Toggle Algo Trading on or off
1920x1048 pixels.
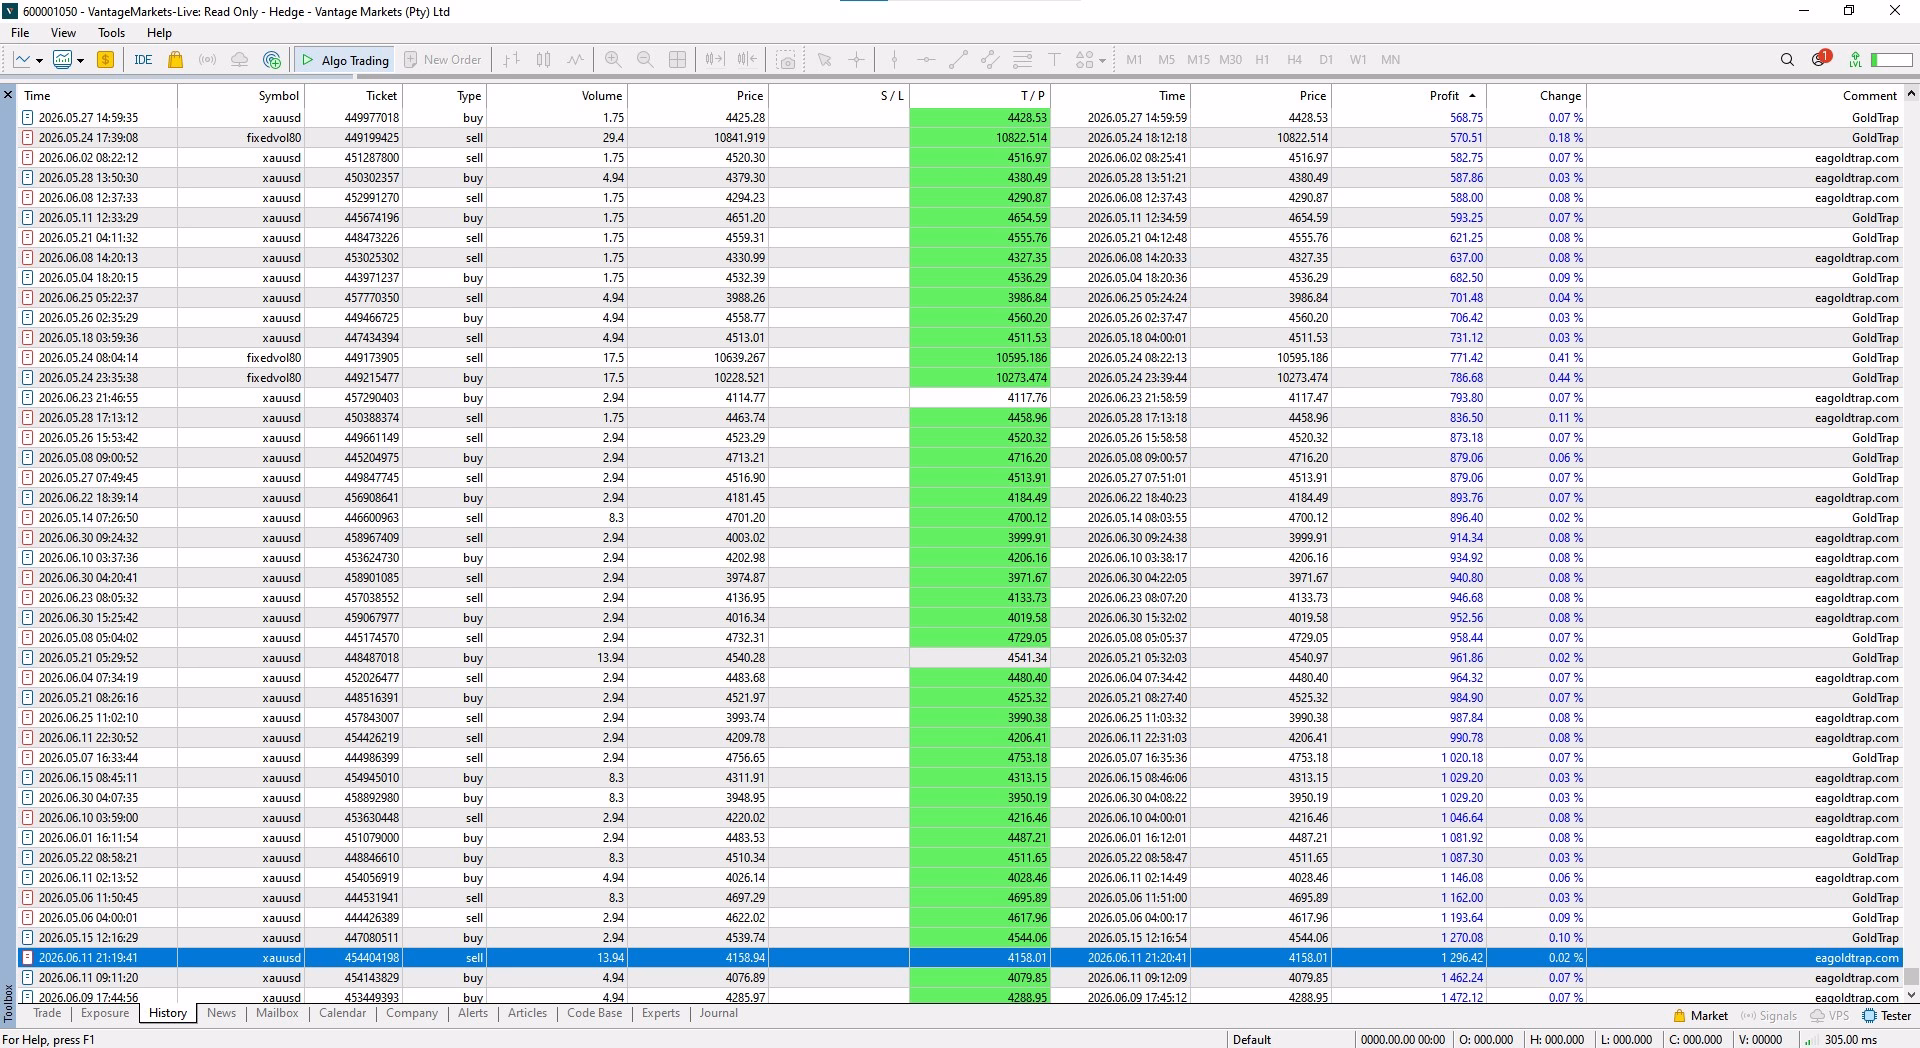[x=344, y=60]
